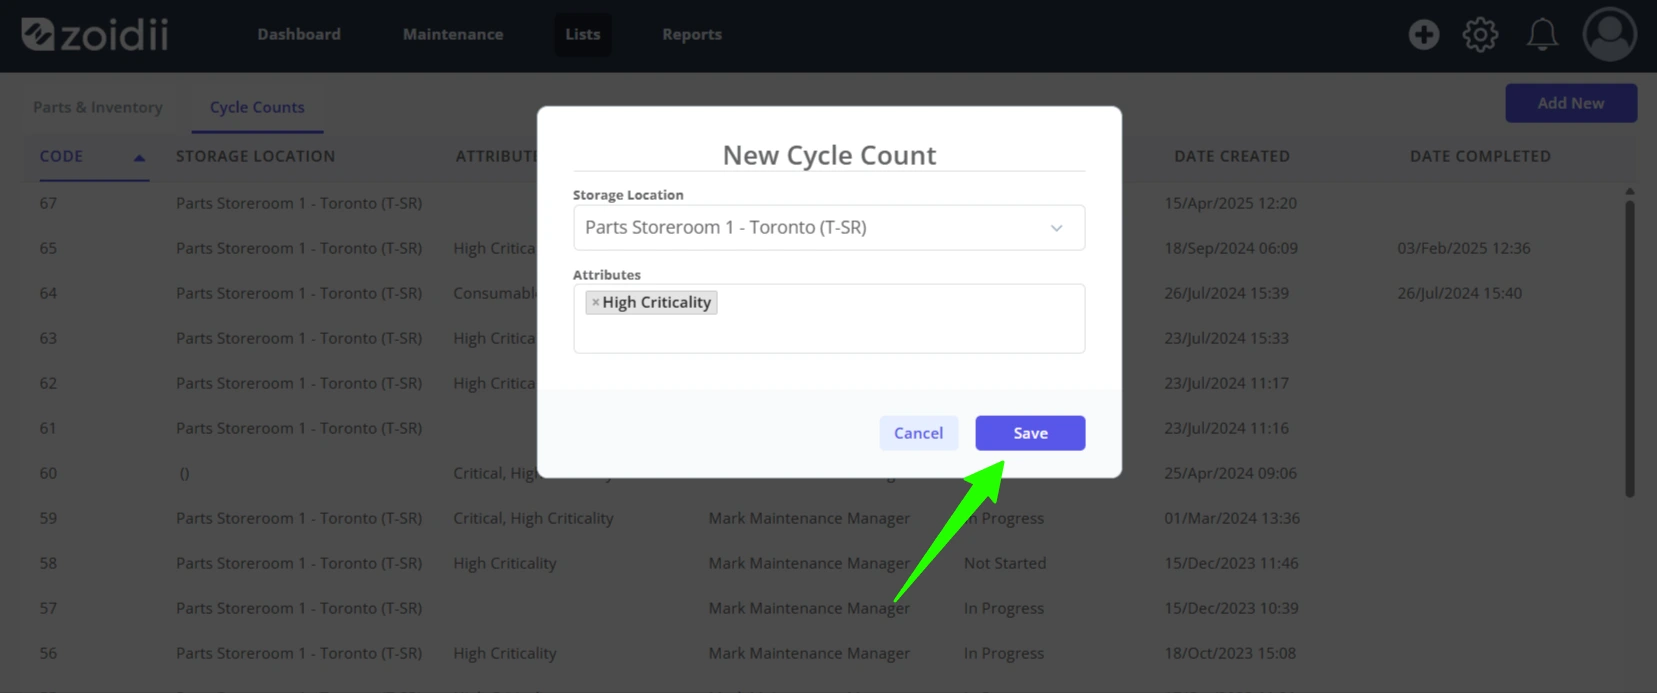
Task: Click In Progress status in row 57
Action: click(x=1004, y=608)
